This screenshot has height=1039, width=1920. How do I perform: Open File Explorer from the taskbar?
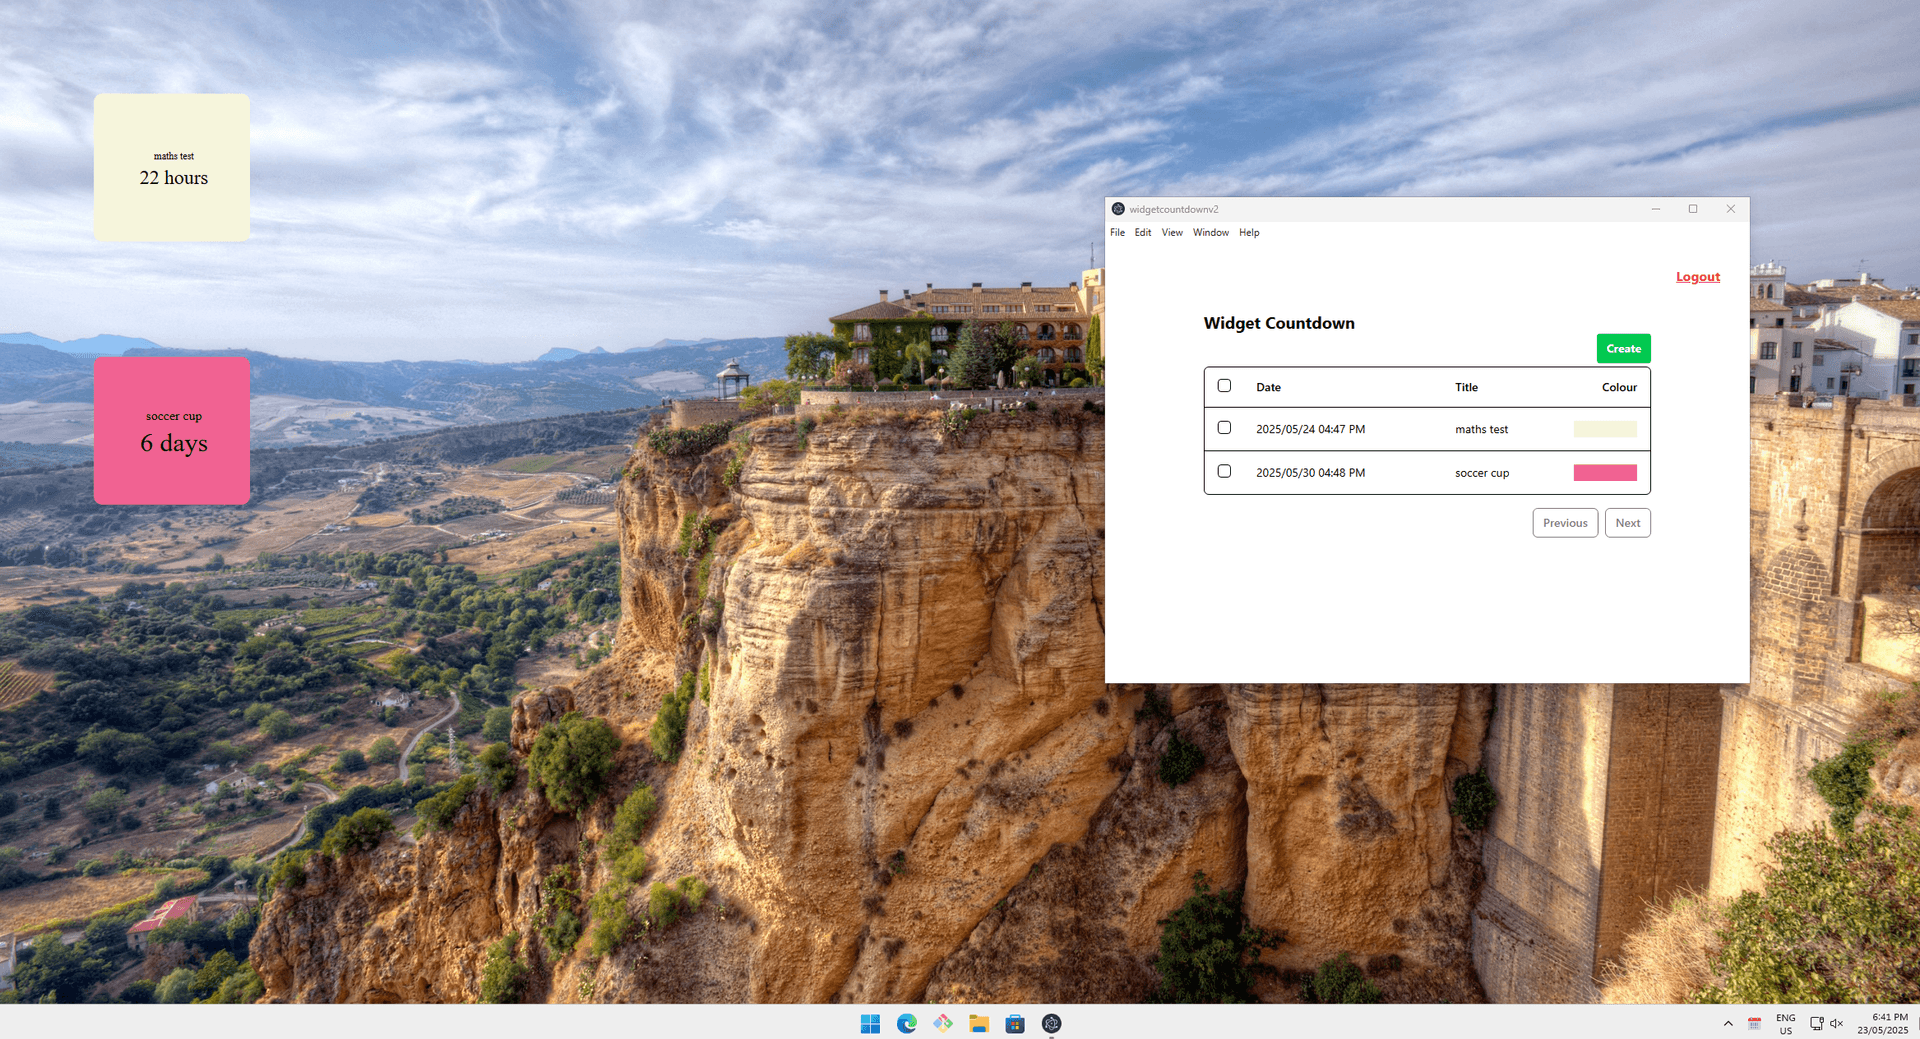pos(979,1023)
